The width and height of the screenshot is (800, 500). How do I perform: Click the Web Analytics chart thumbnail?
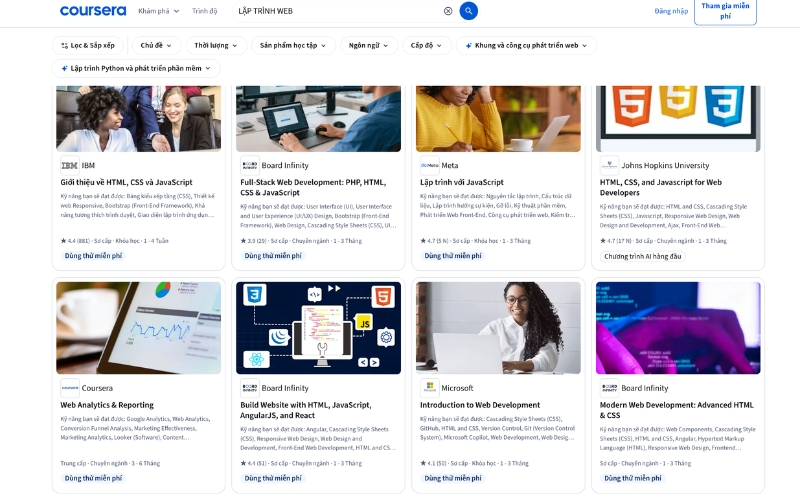tap(138, 328)
